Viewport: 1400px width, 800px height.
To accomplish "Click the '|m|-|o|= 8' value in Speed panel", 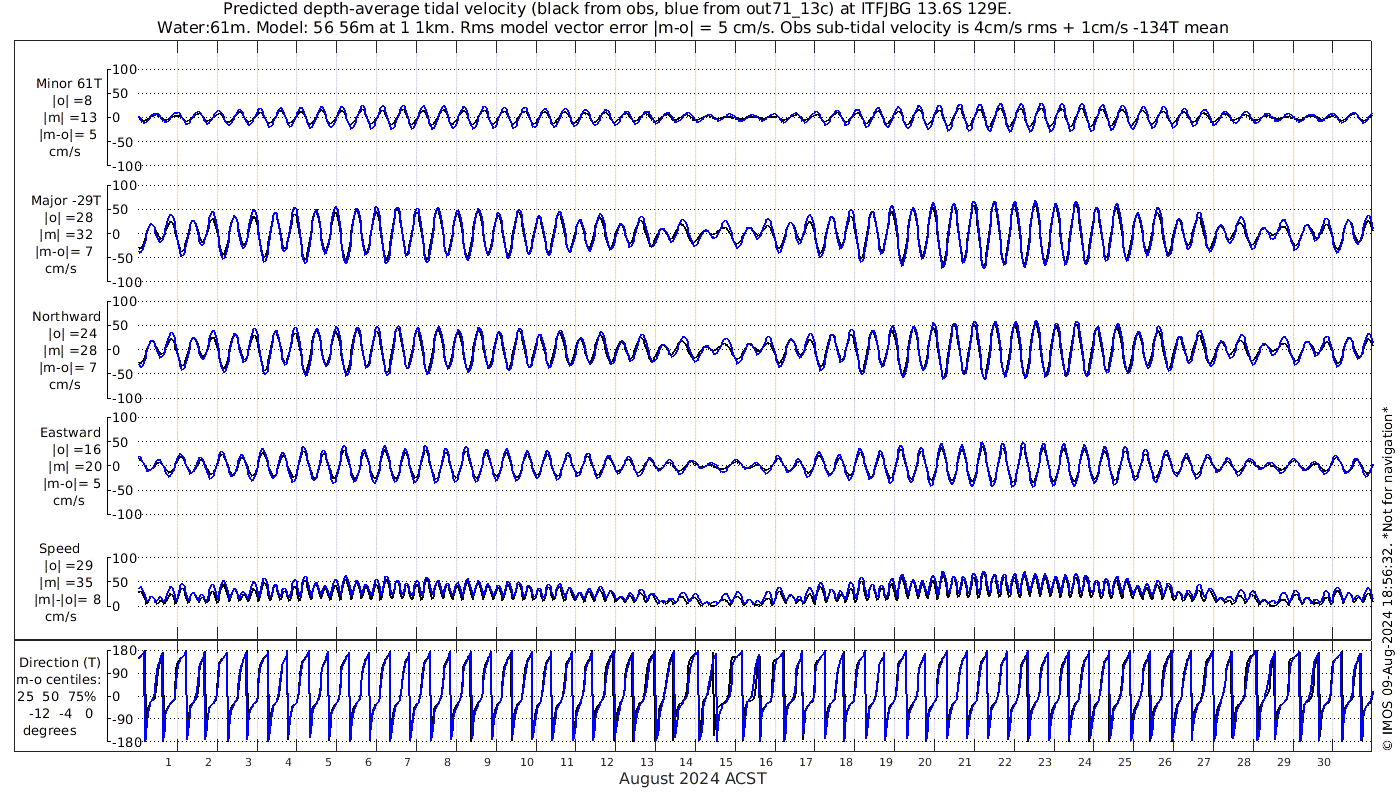I will (67, 599).
